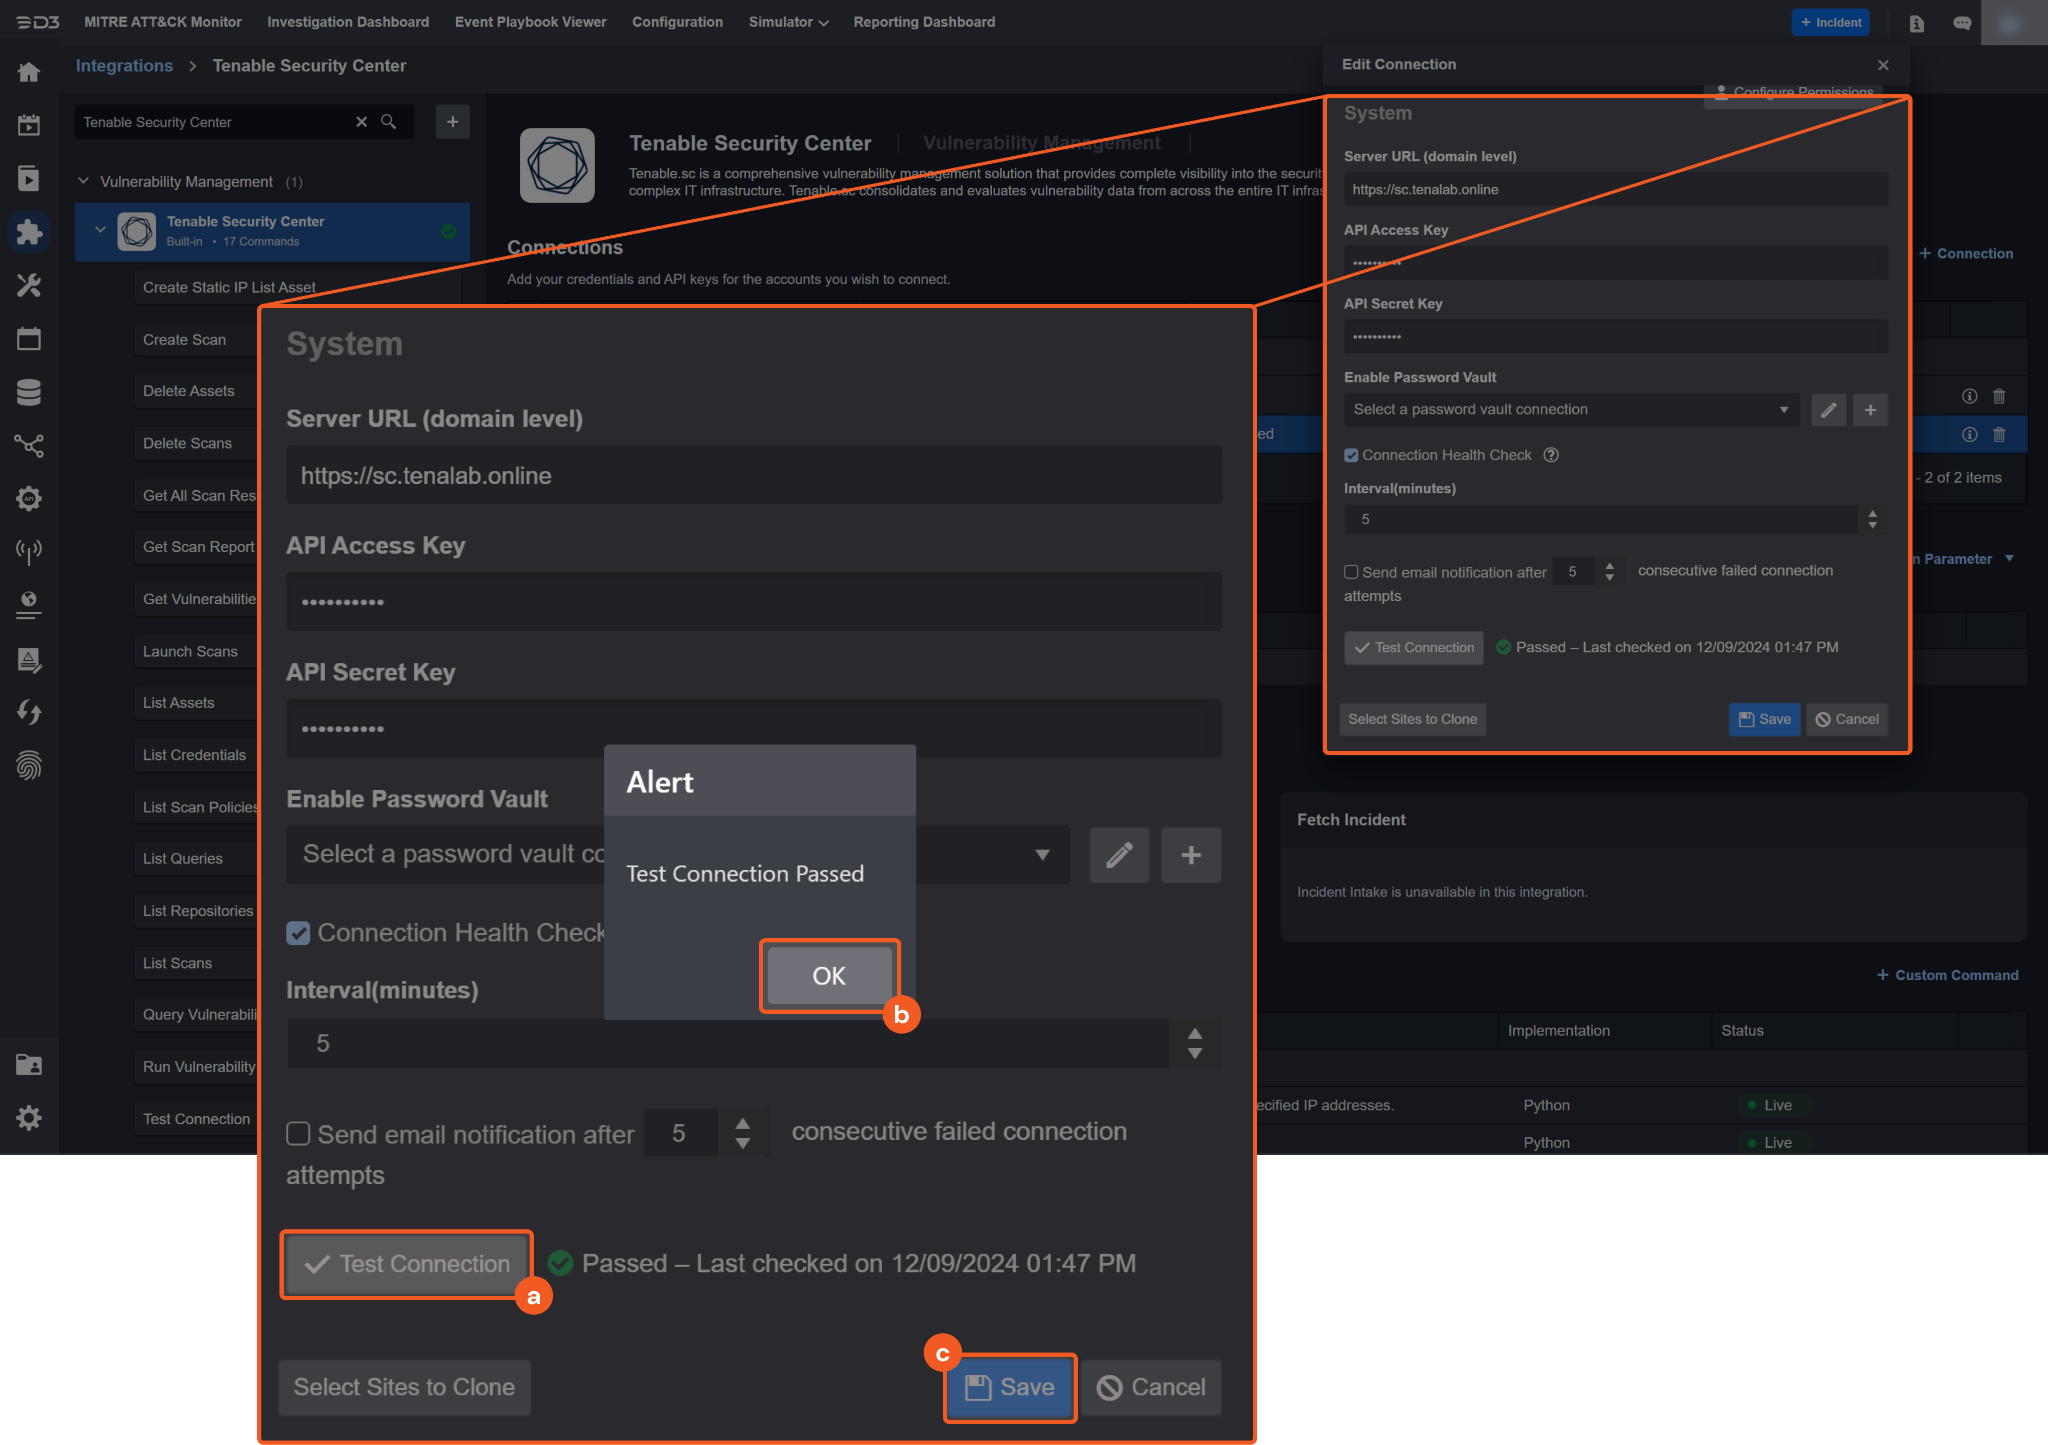2048x1445 pixels.
Task: Click the home icon in the left sidebar
Action: pyautogui.click(x=29, y=72)
